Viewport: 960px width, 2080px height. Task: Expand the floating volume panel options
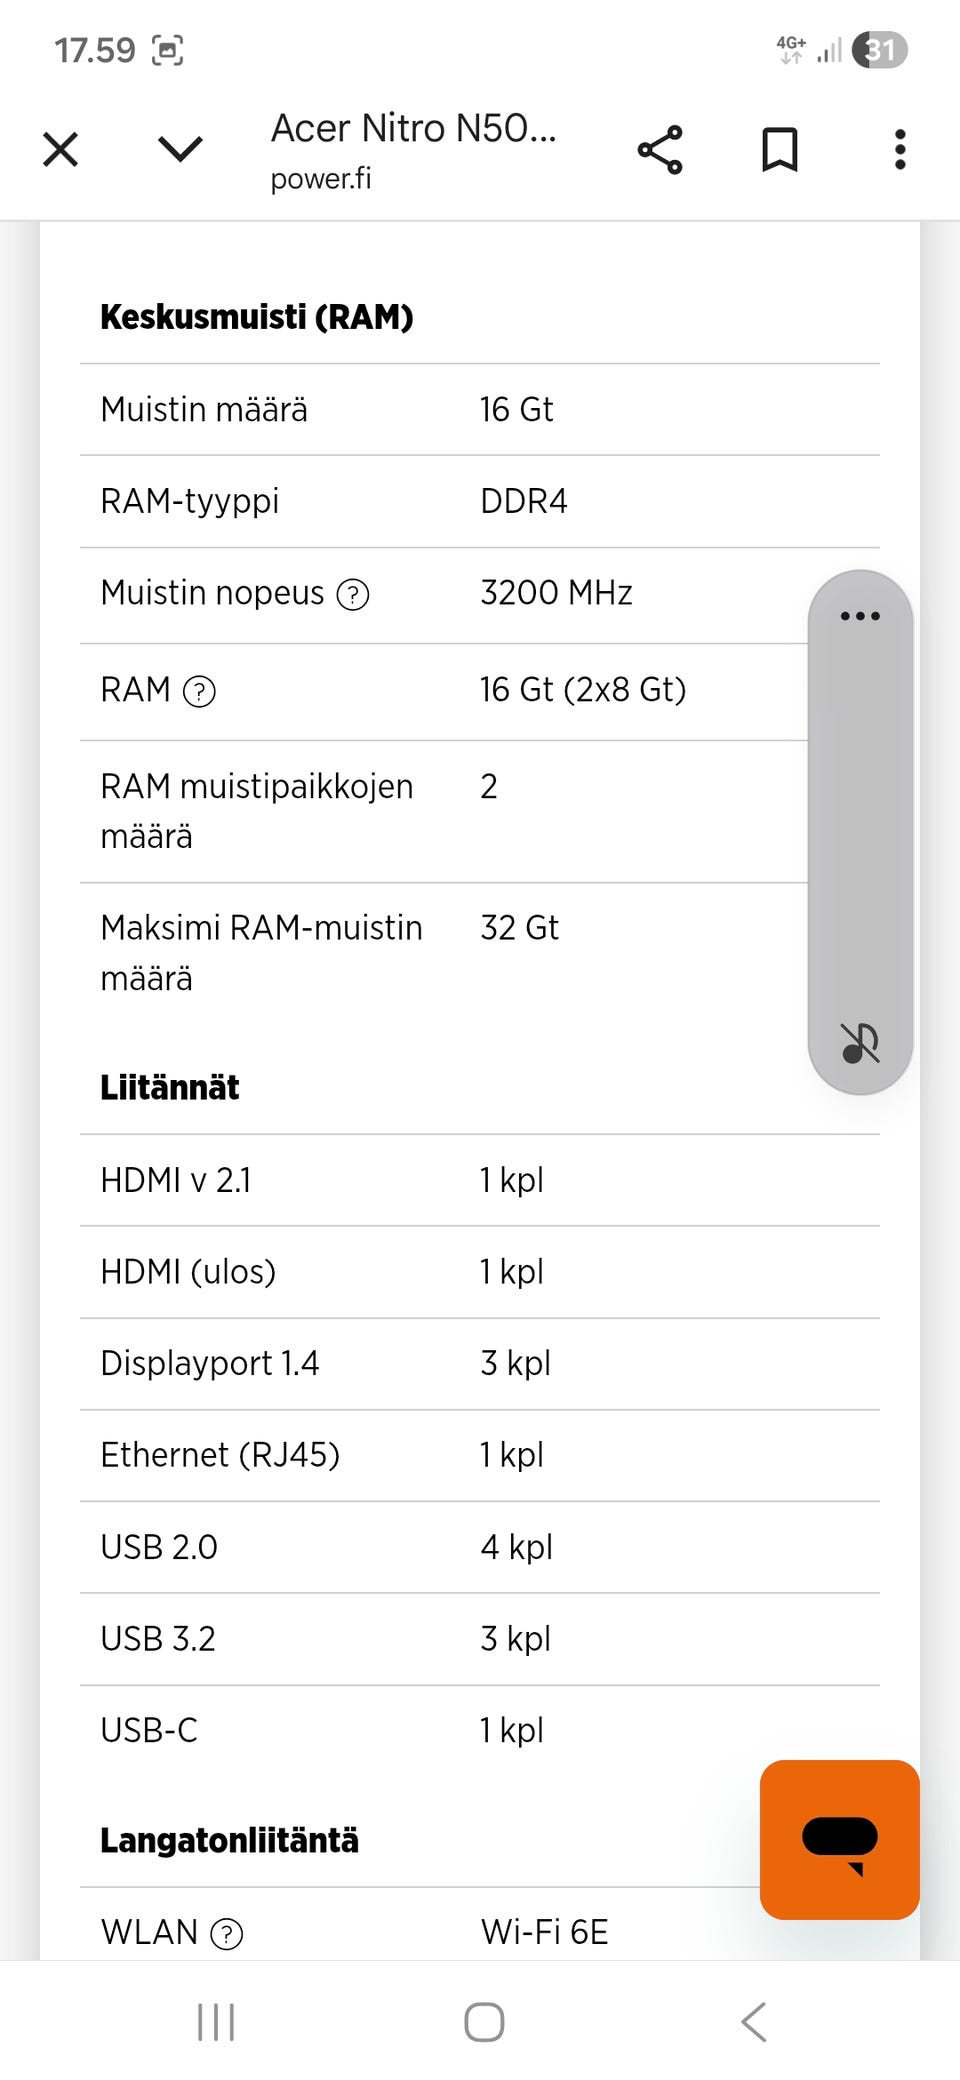860,616
